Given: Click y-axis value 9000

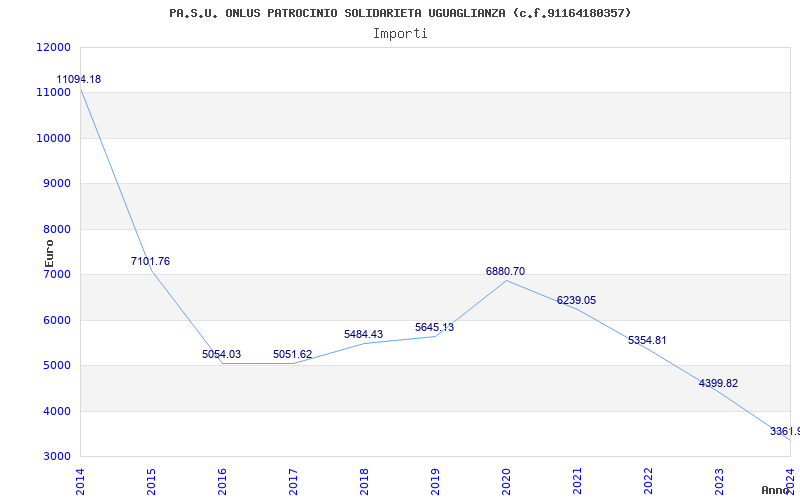Looking at the screenshot, I should click(x=56, y=184).
